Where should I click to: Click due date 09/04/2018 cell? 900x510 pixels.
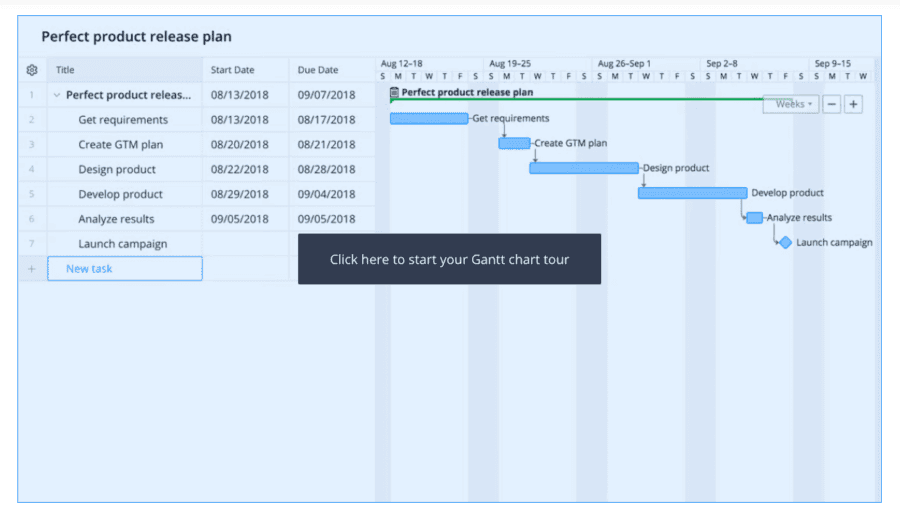(x=326, y=194)
